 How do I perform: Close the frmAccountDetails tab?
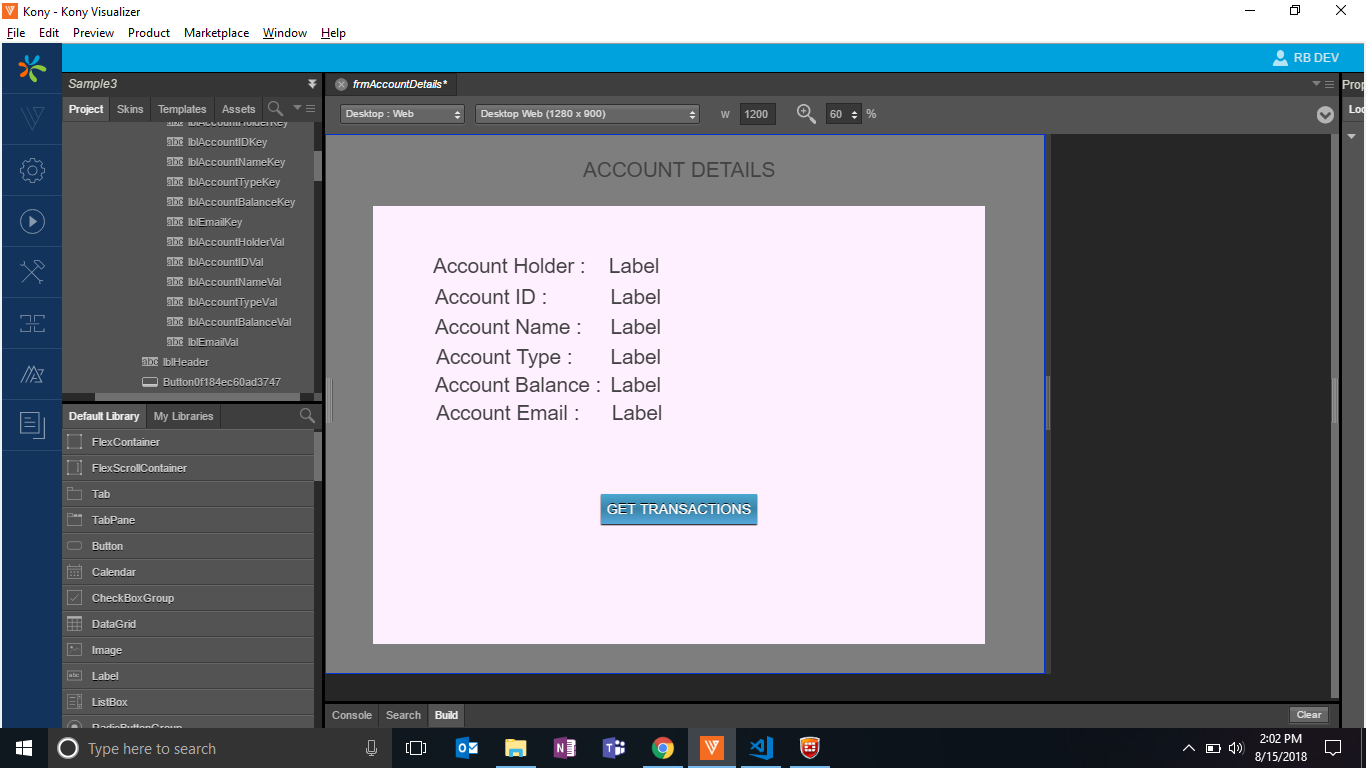341,84
